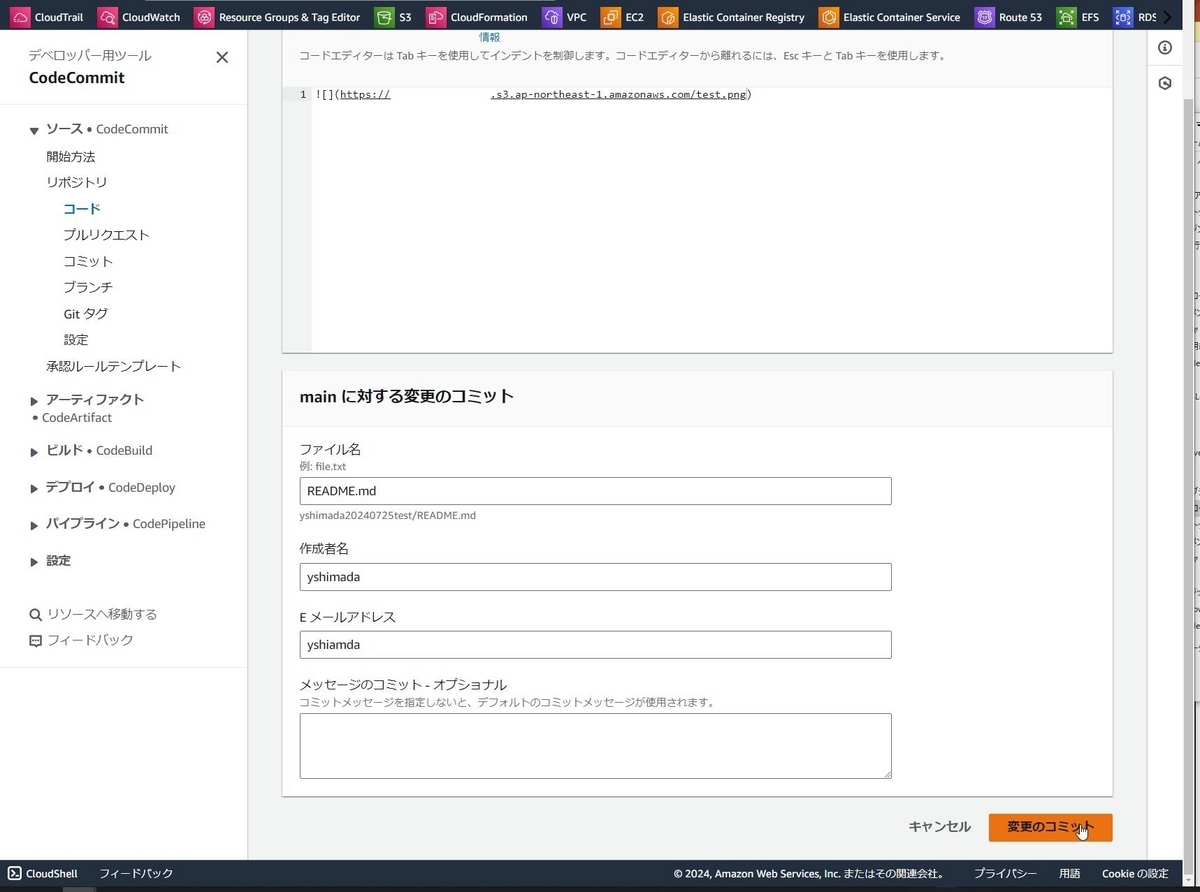Click the 作成者名 input field

(x=595, y=577)
